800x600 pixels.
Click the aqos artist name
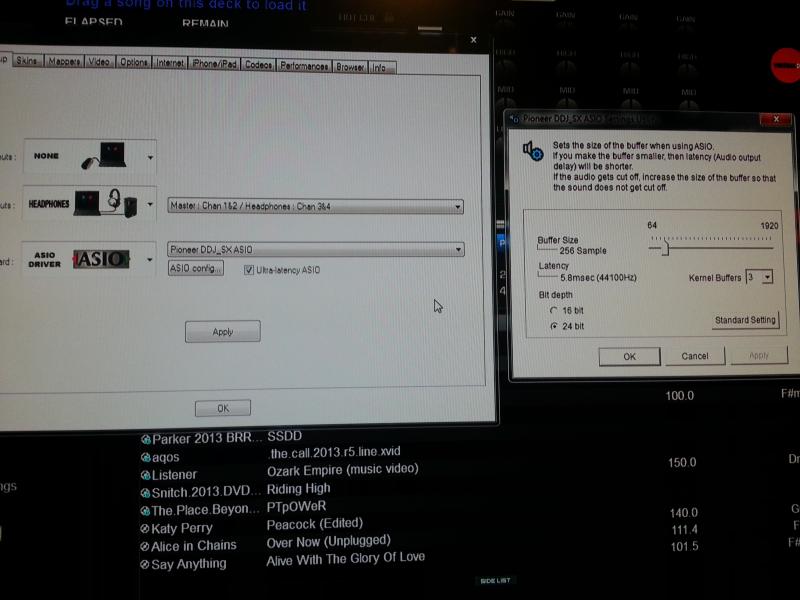(x=165, y=457)
